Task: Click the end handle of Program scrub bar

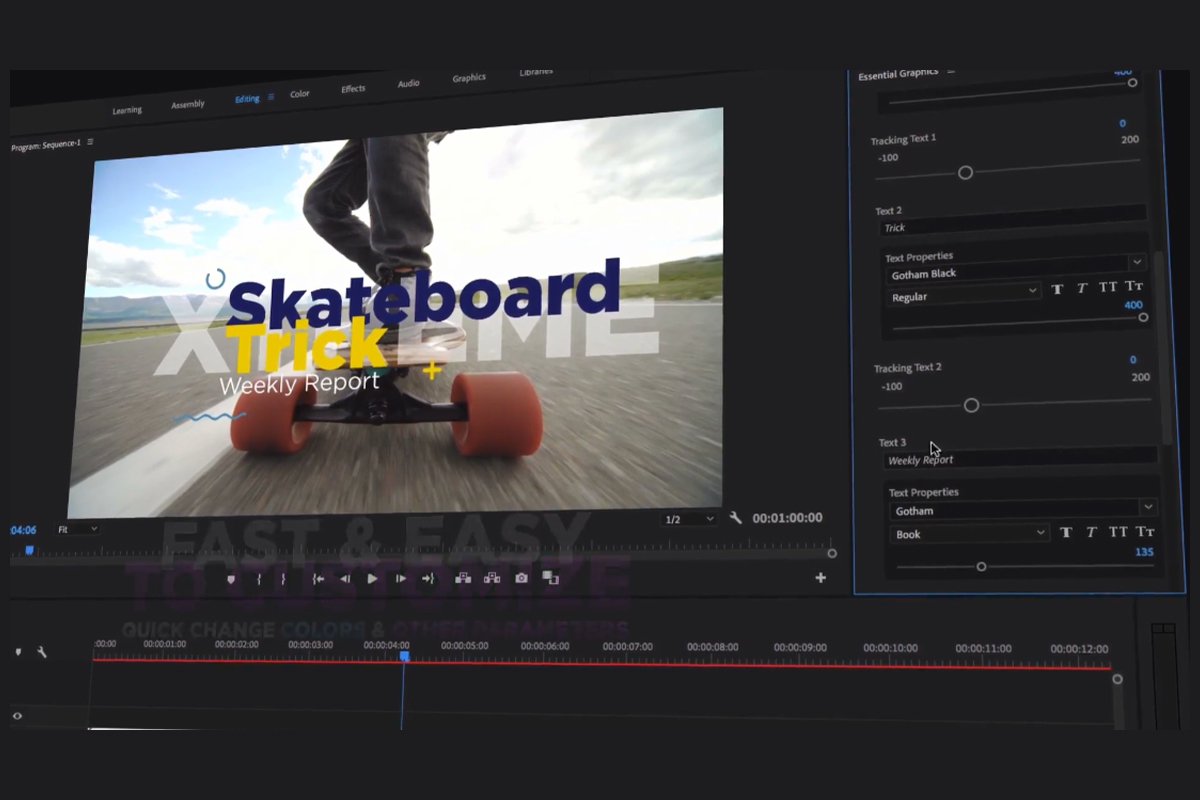Action: [x=832, y=553]
